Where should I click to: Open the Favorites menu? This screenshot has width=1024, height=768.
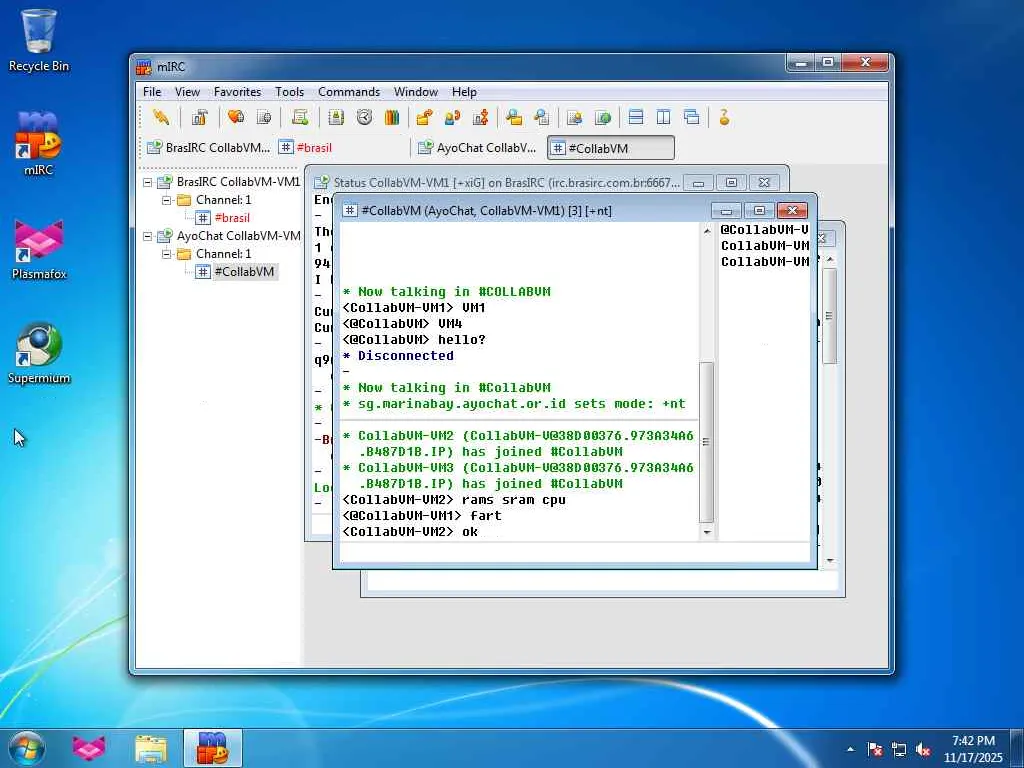237,92
